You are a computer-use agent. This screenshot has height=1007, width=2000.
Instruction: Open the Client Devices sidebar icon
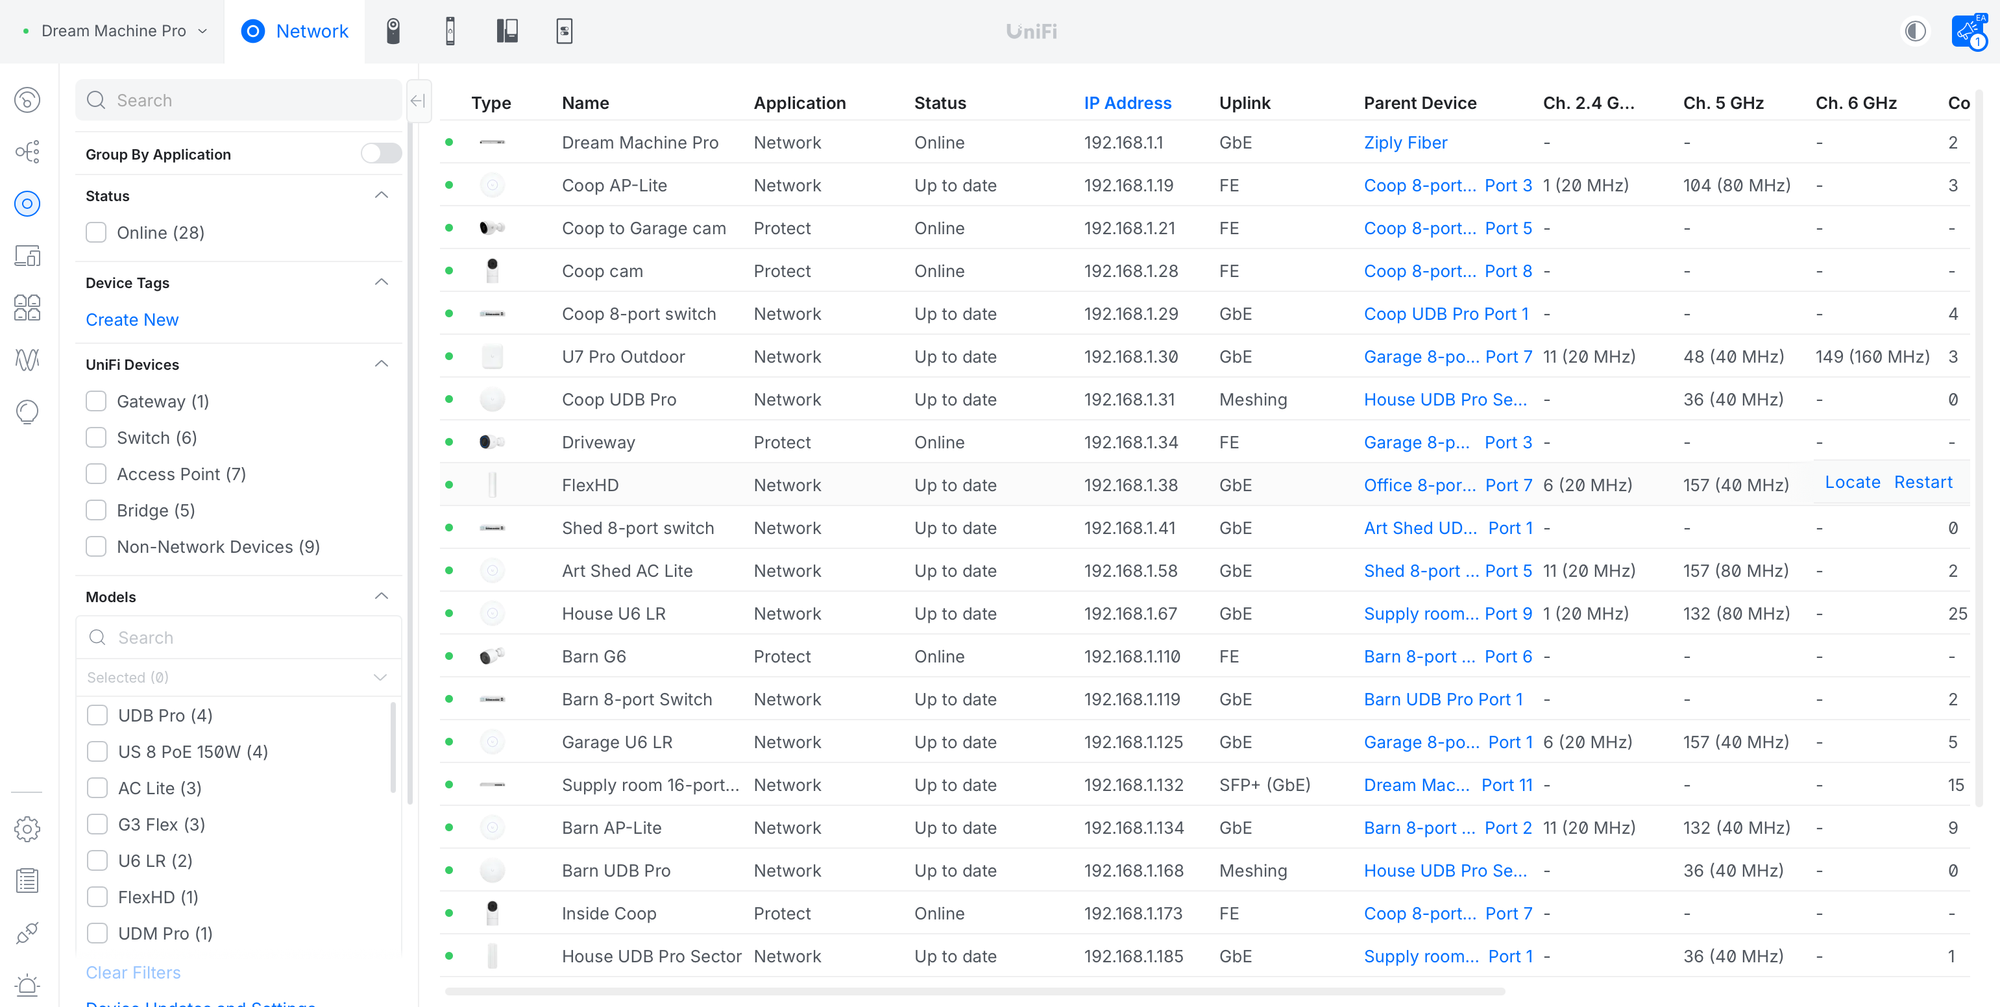[27, 256]
